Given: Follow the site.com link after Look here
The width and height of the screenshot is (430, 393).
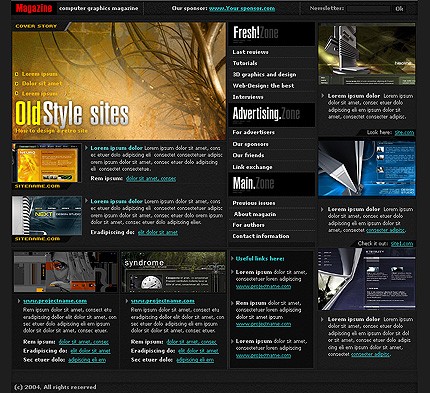Looking at the screenshot, I should (x=404, y=133).
